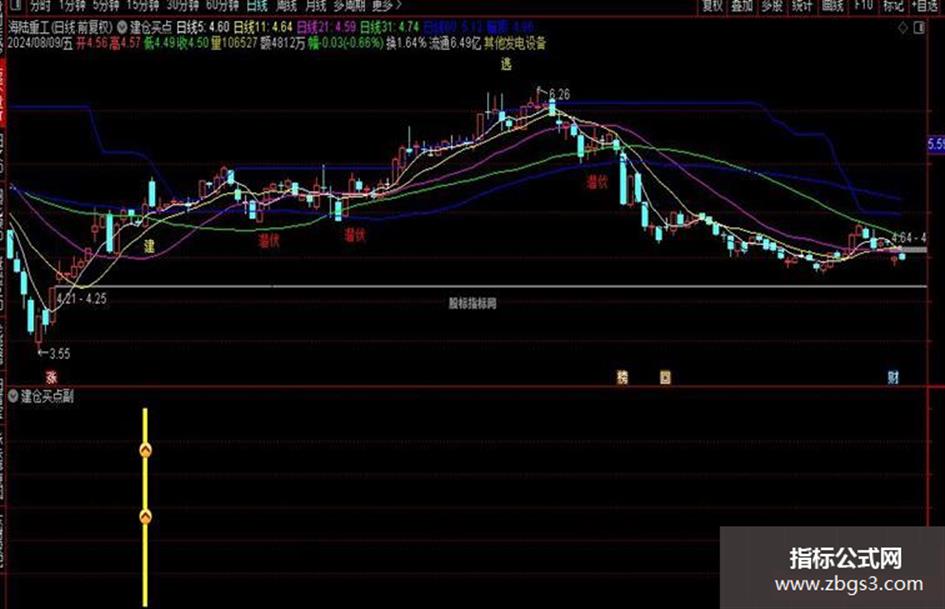Click the lower yellow arrow signal marker
This screenshot has height=609, width=945.
(145, 517)
